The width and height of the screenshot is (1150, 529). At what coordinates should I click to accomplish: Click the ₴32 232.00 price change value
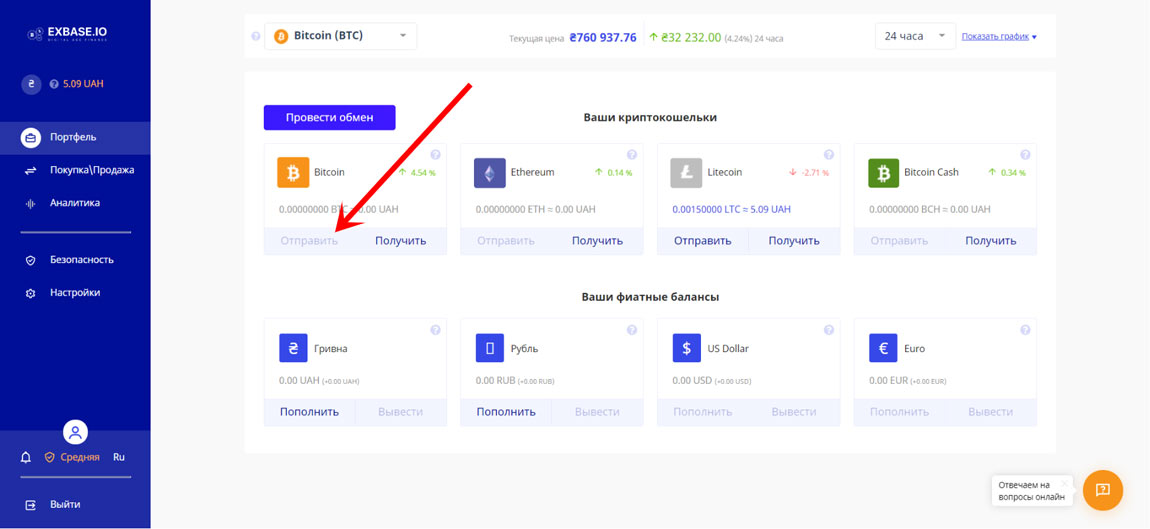[691, 37]
